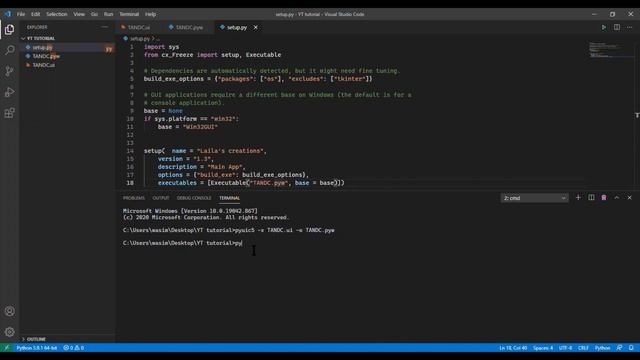The image size is (640, 360).
Task: Split the editor to the right
Action: (x=617, y=27)
